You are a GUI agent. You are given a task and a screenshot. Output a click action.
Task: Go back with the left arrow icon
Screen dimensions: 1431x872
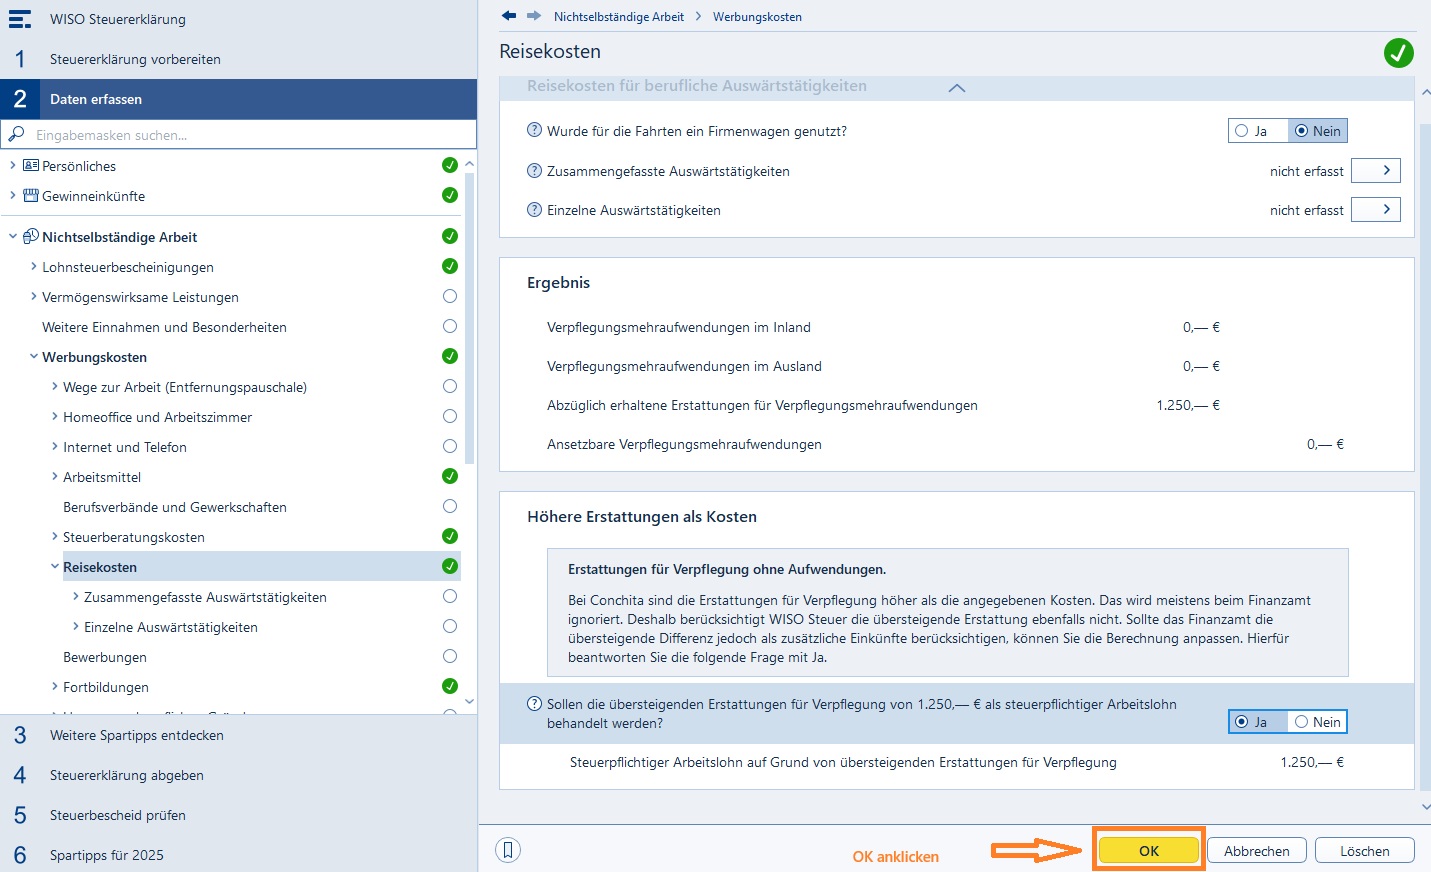pos(509,16)
